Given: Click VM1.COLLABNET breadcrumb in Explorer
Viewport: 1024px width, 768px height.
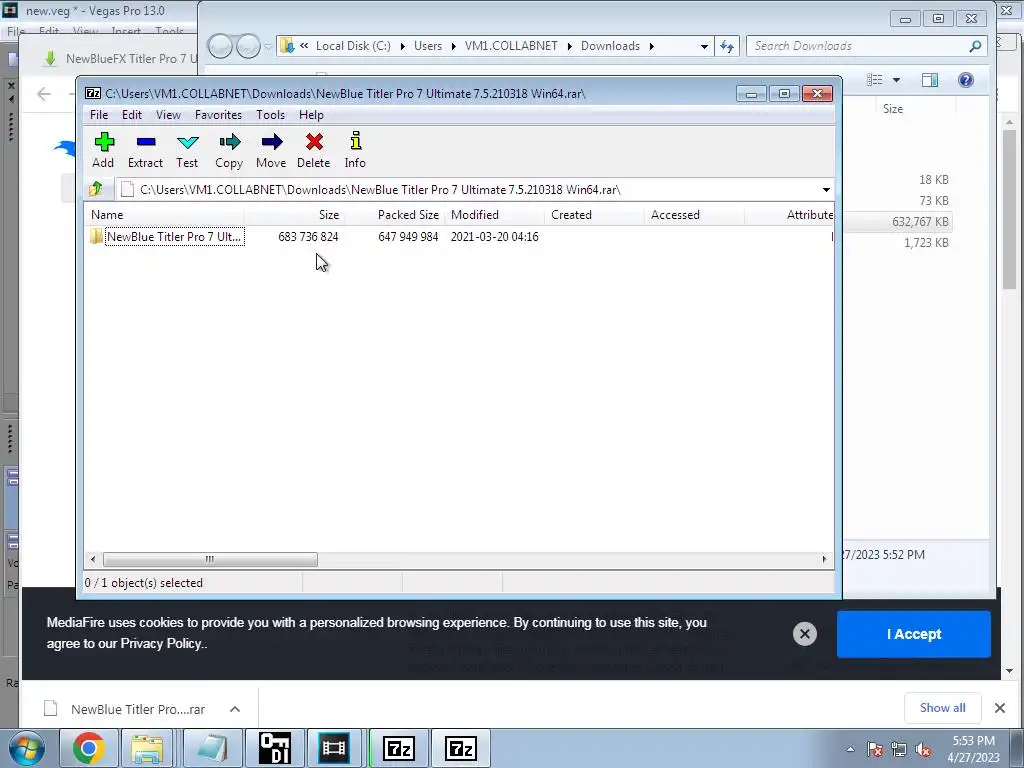Looking at the screenshot, I should coord(511,46).
